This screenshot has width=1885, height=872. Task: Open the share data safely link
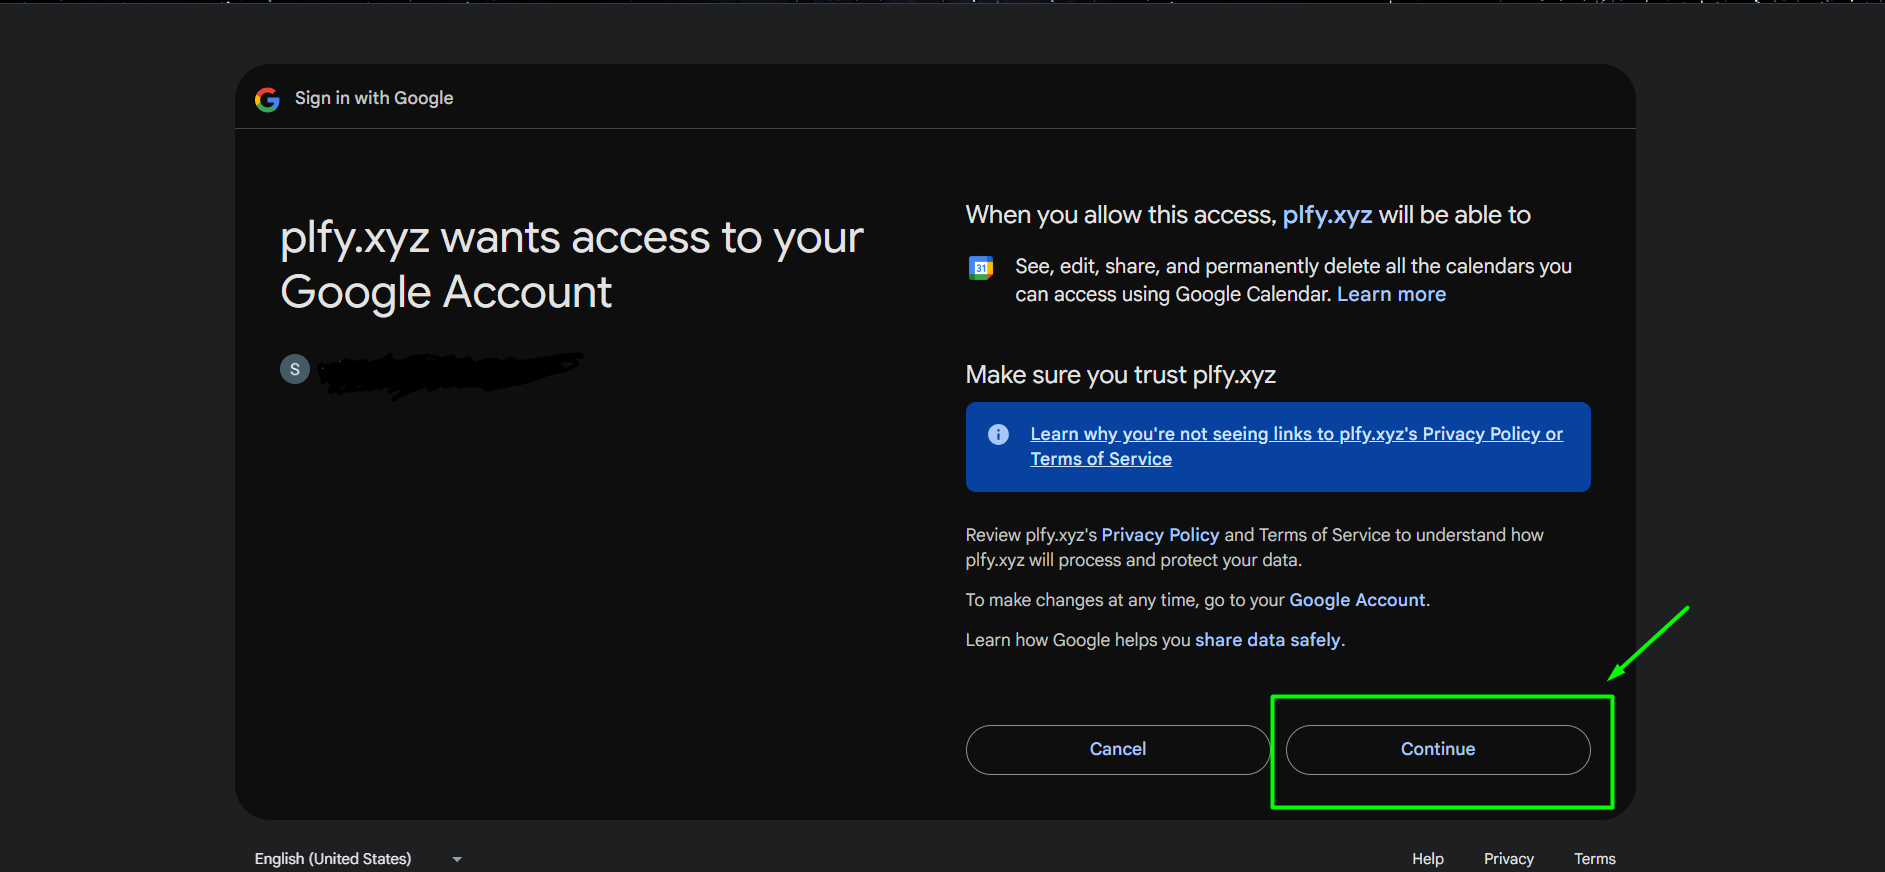(x=1267, y=640)
